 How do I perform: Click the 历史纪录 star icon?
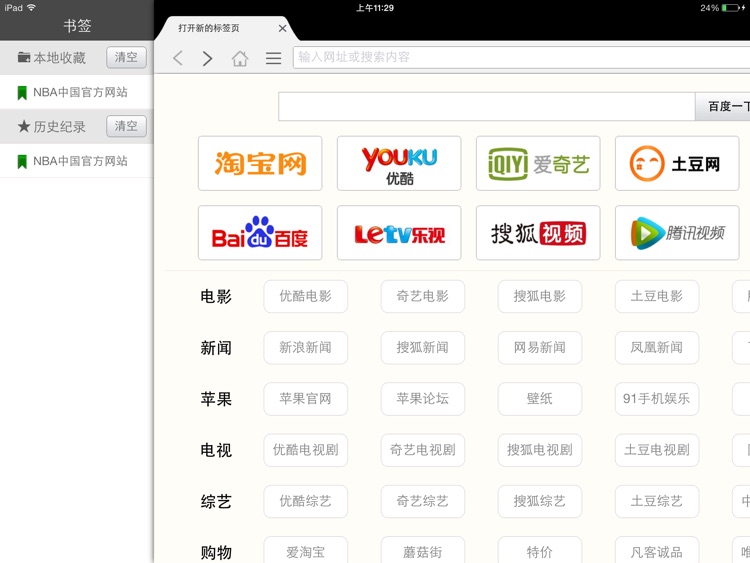tap(24, 126)
